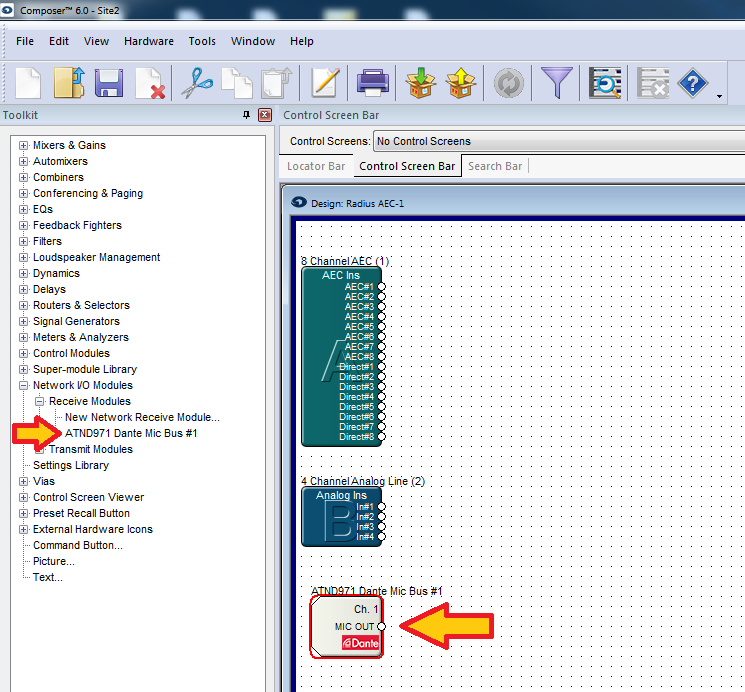The height and width of the screenshot is (692, 745).
Task: Click the Composer icon in the title bar
Action: (x=7, y=10)
